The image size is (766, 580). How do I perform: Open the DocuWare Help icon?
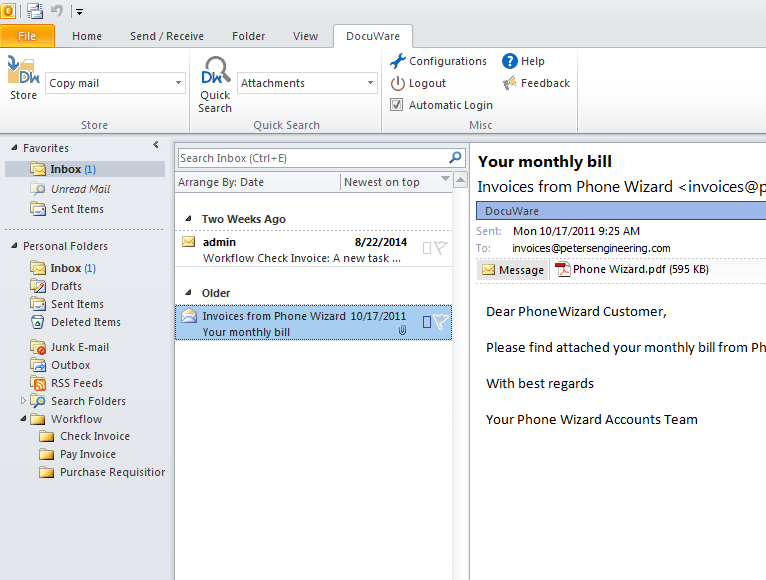(510, 61)
